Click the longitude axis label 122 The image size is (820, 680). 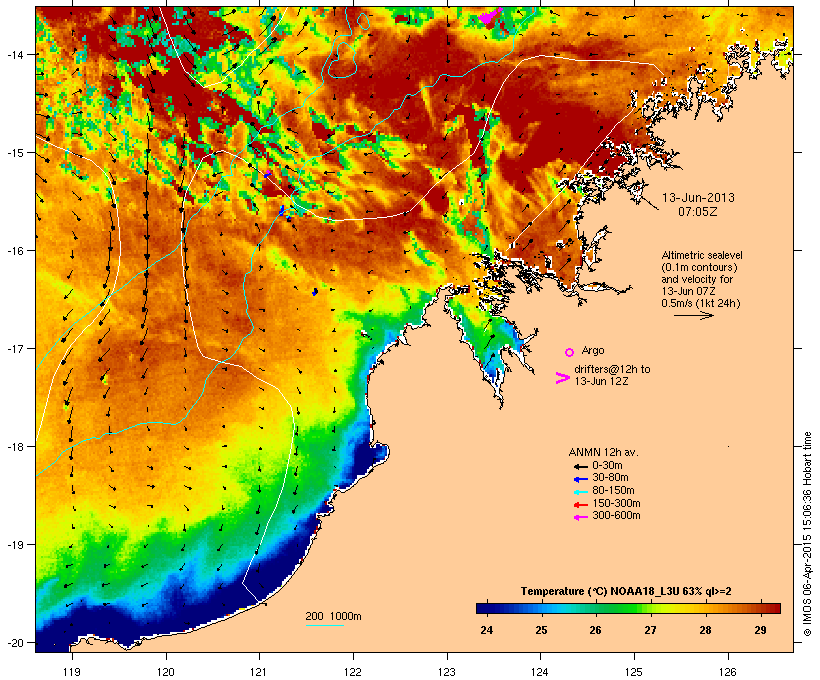pyautogui.click(x=353, y=672)
